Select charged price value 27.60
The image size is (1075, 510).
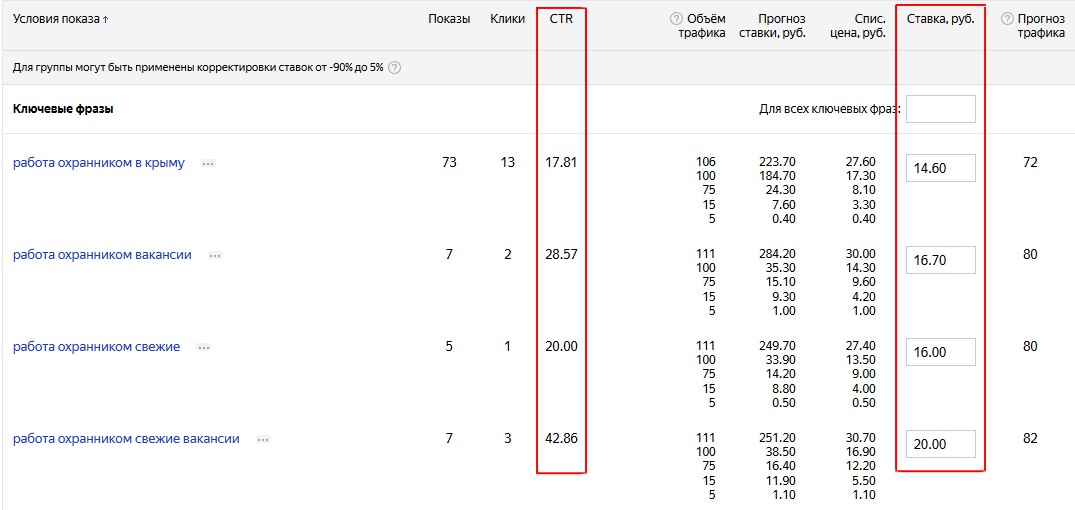click(x=860, y=162)
